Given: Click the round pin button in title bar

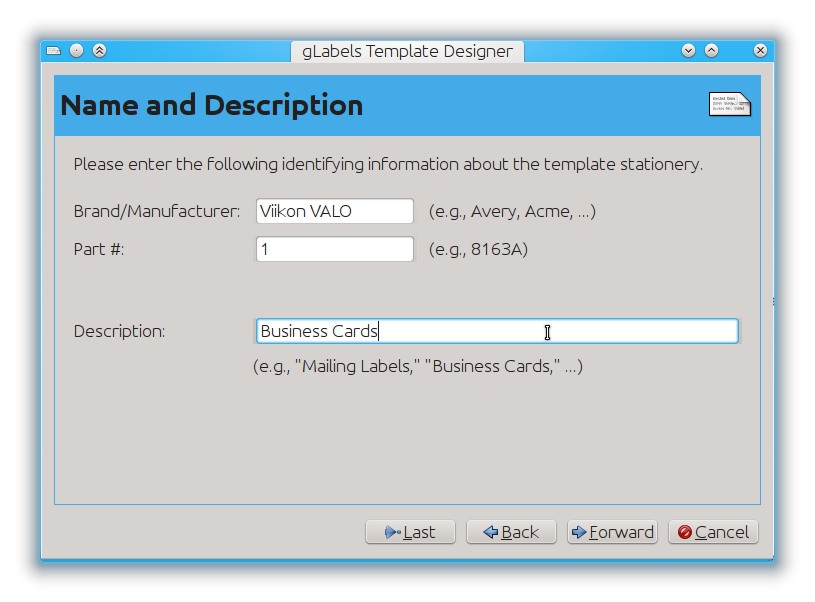Looking at the screenshot, I should point(76,50).
